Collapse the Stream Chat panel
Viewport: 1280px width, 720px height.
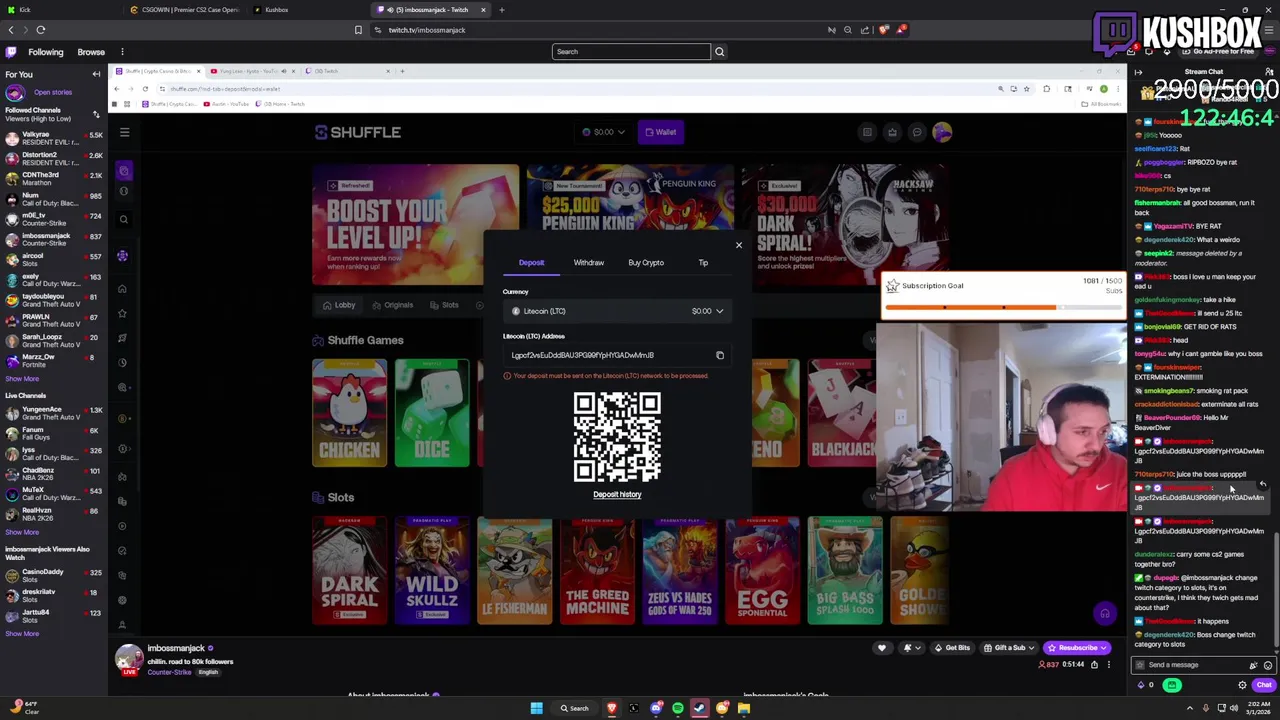click(x=1138, y=72)
